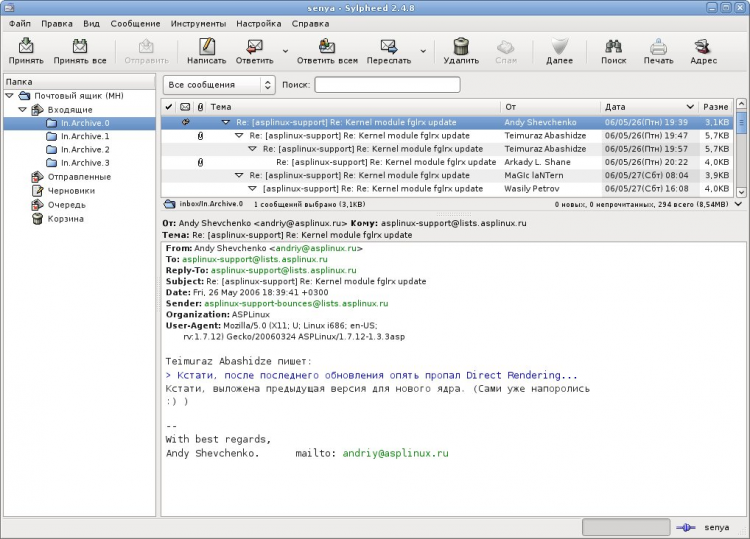Image resolution: width=750 pixels, height=539 pixels.
Task: Open the Сообщение menu
Action: (135, 22)
